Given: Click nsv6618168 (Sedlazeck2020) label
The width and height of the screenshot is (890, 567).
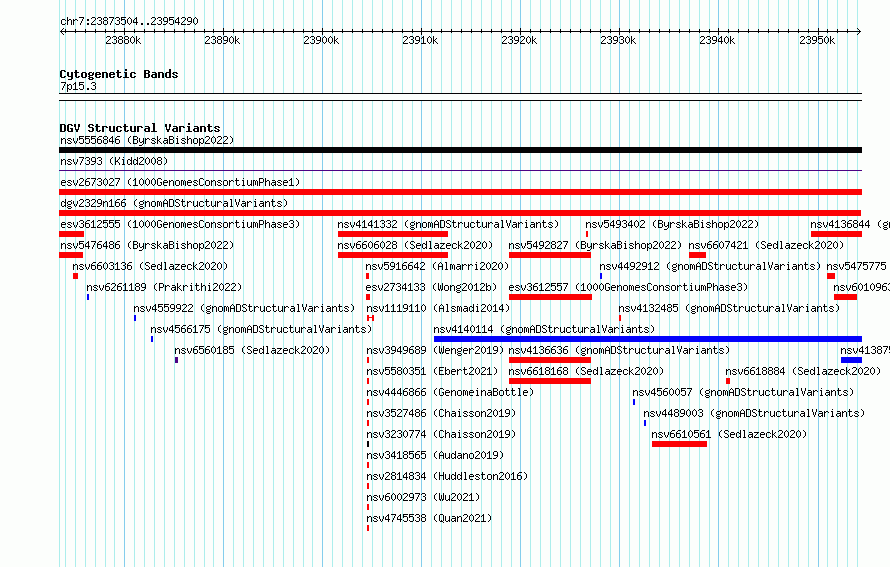Looking at the screenshot, I should (x=586, y=371).
